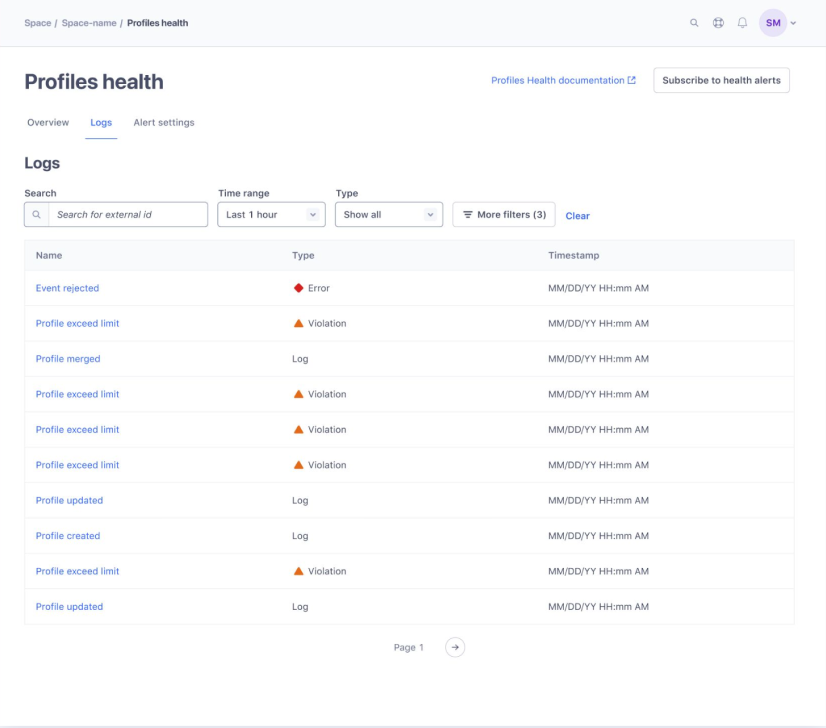Click the SM user avatar
Image resolution: width=826 pixels, height=728 pixels.
click(773, 23)
